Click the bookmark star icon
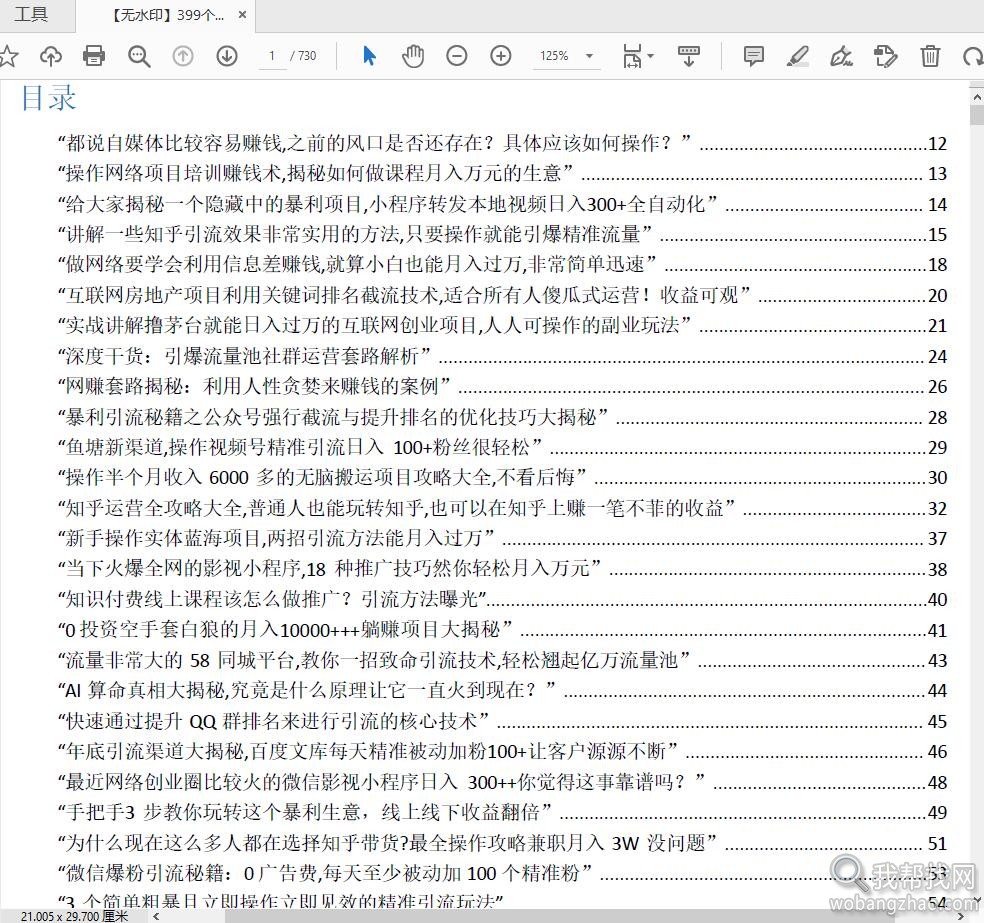984x923 pixels. [8, 56]
